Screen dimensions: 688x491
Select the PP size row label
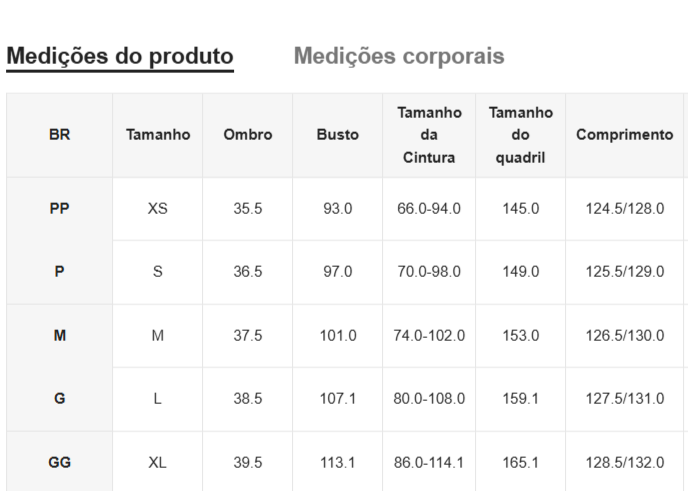[59, 209]
